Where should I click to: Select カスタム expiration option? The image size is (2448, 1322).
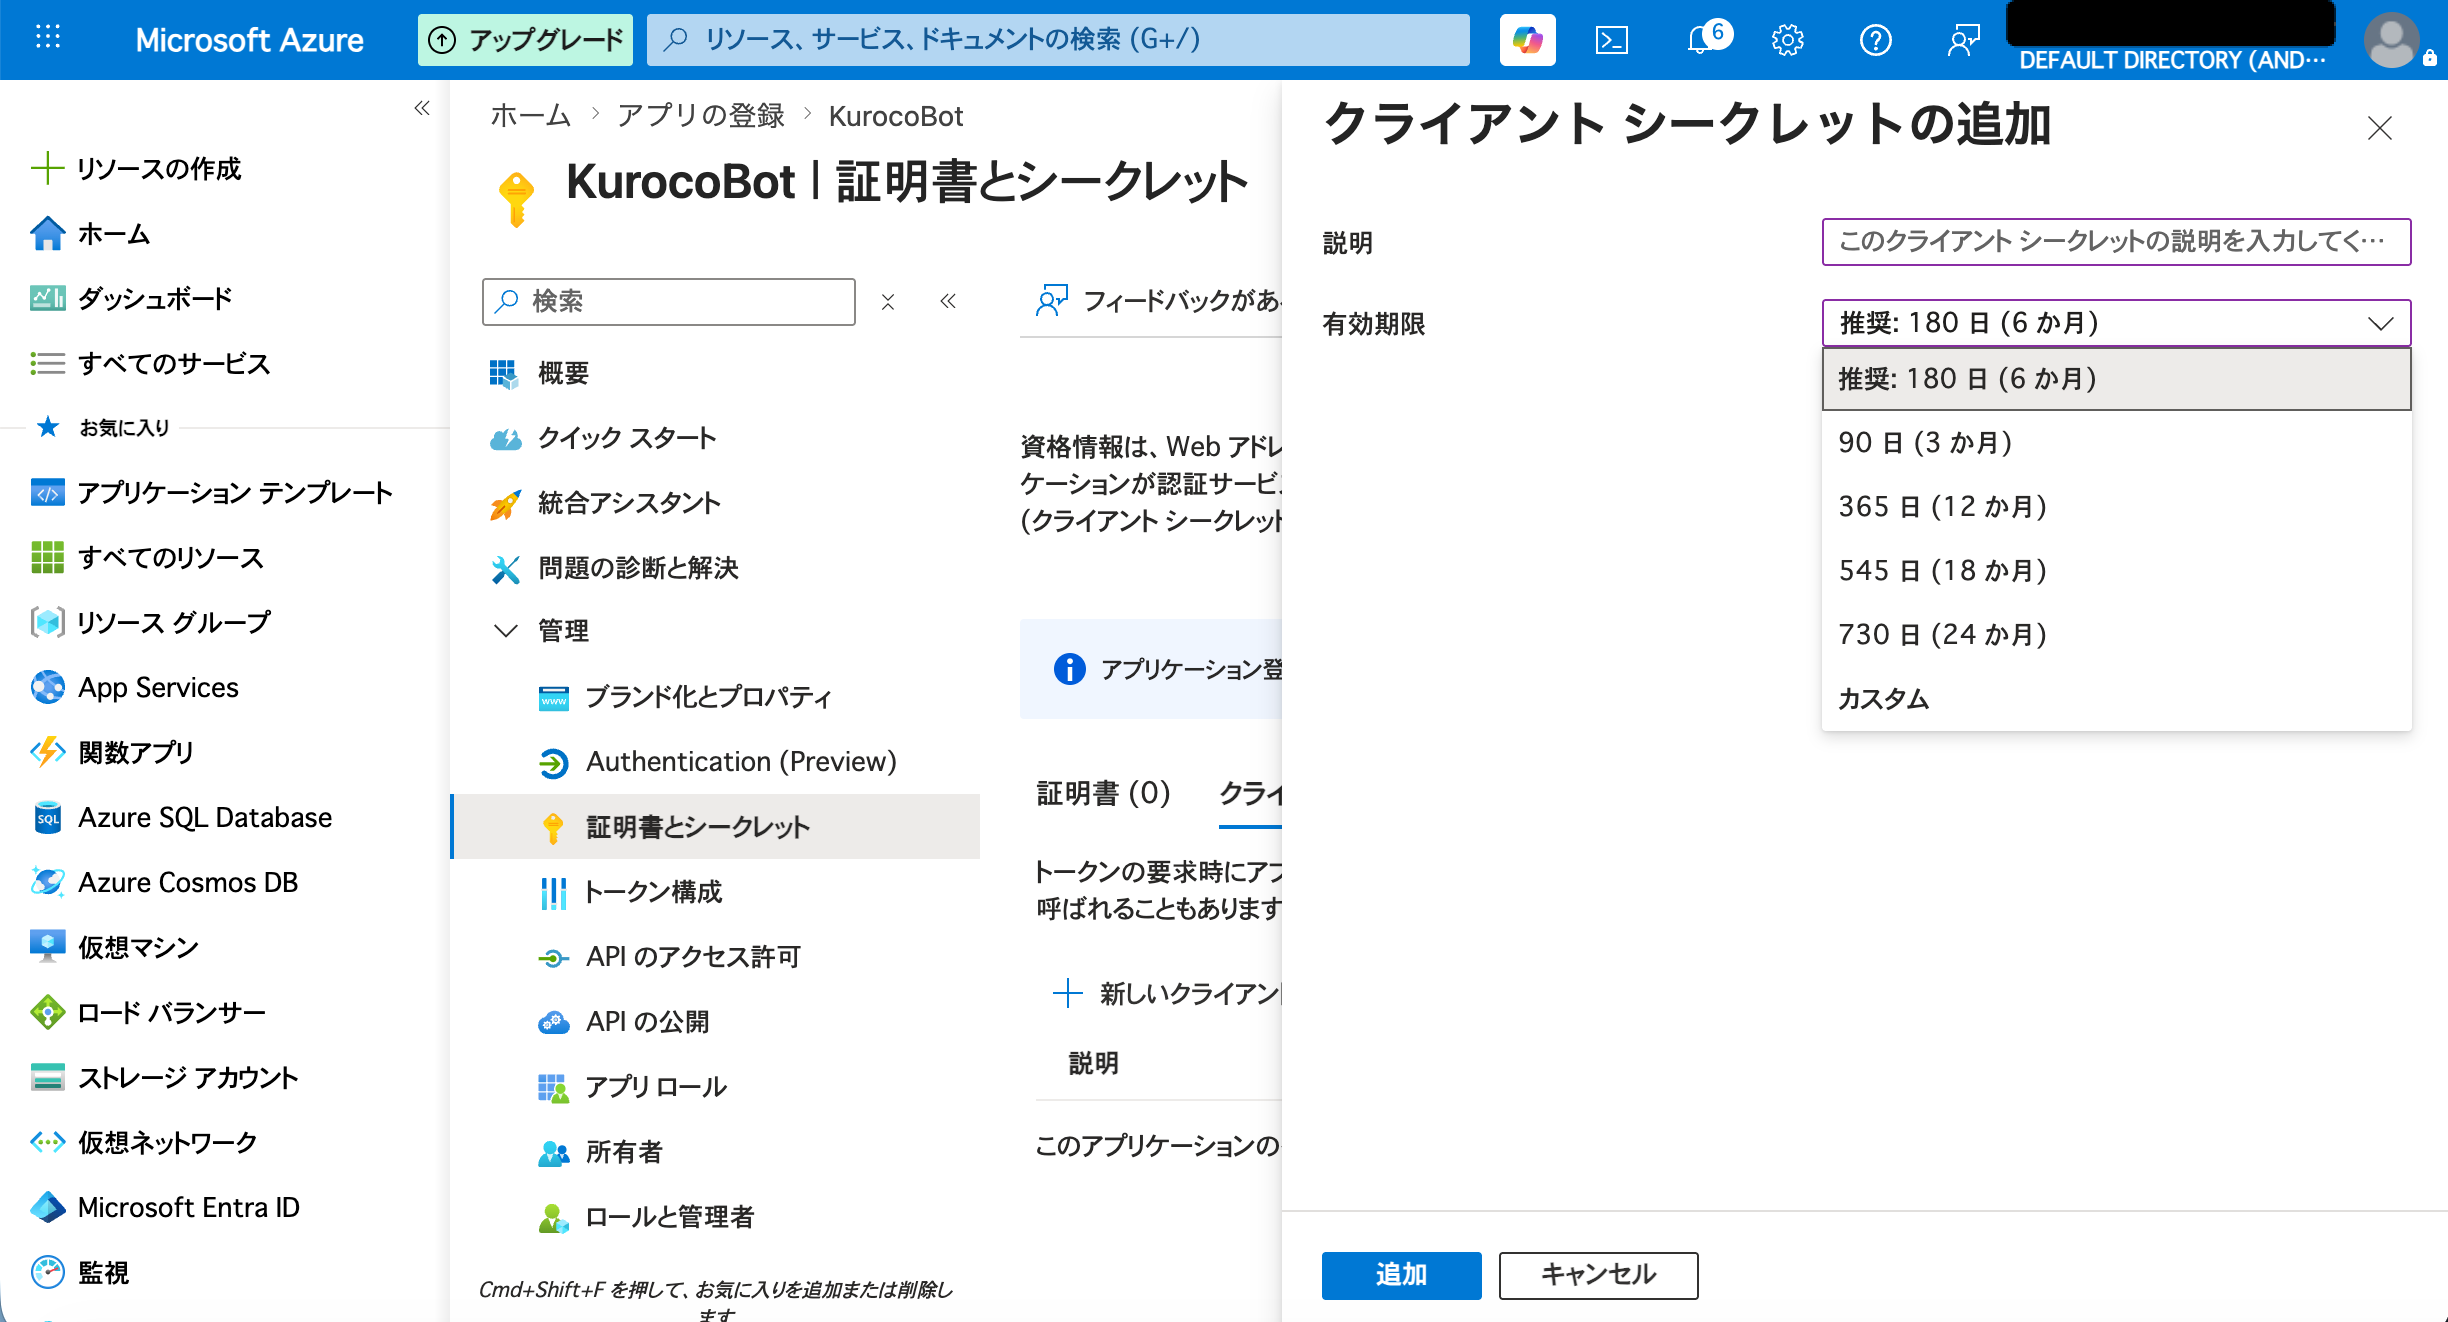coord(2116,698)
